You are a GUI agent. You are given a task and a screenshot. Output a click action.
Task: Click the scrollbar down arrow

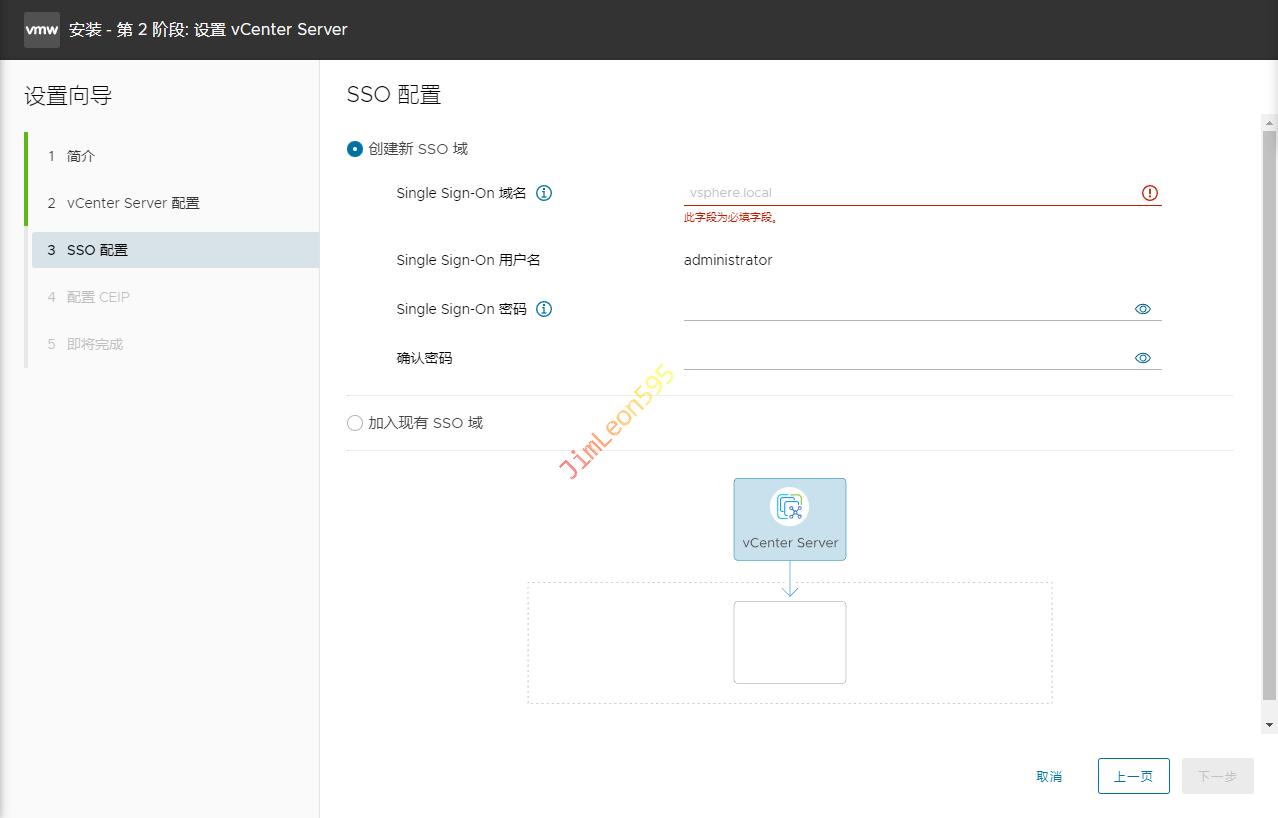[1269, 724]
